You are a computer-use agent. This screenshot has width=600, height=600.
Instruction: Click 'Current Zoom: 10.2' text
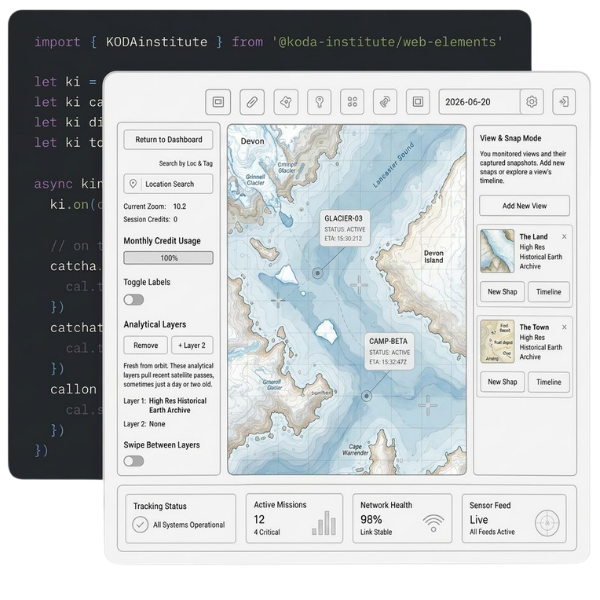155,207
